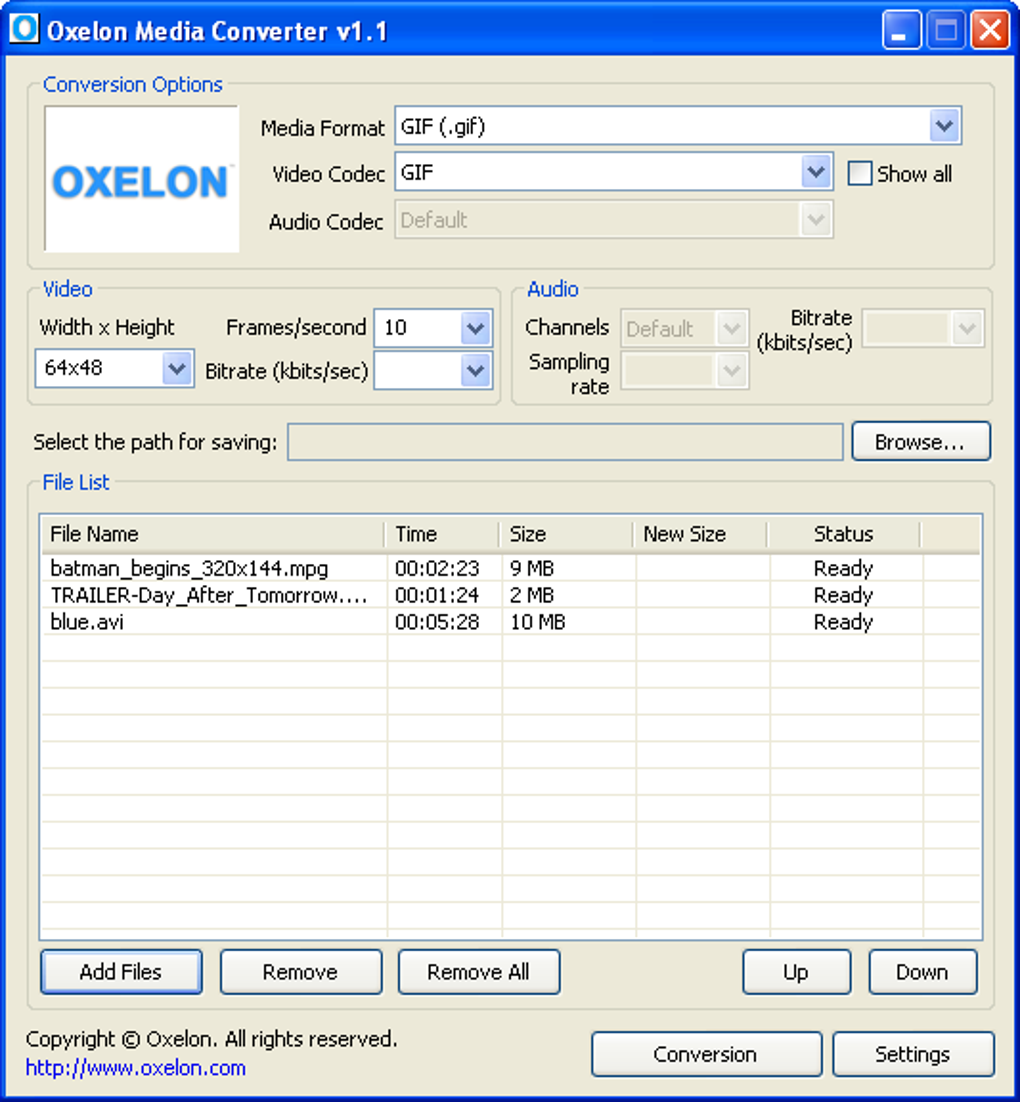Click the Size column header
The image size is (1020, 1102).
[x=567, y=534]
